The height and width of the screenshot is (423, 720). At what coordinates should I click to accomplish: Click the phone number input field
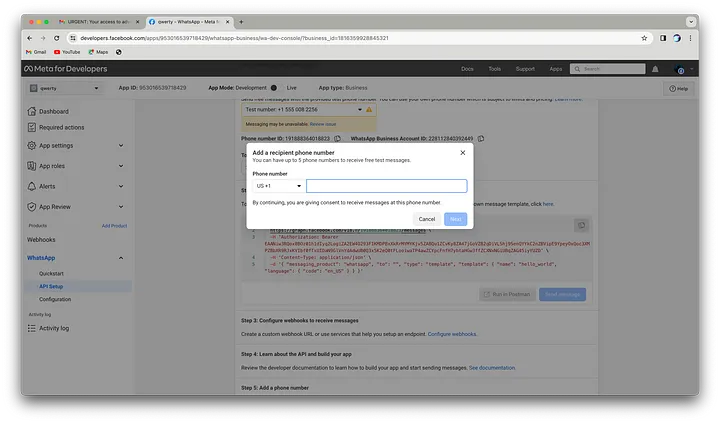(387, 186)
